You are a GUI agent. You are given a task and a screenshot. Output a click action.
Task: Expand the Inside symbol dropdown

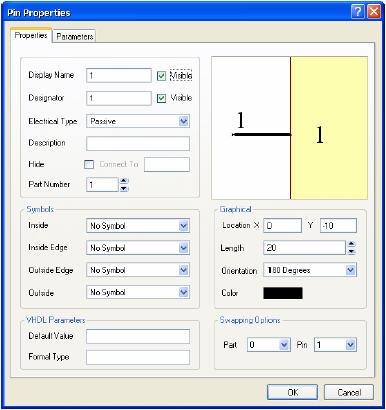click(184, 226)
